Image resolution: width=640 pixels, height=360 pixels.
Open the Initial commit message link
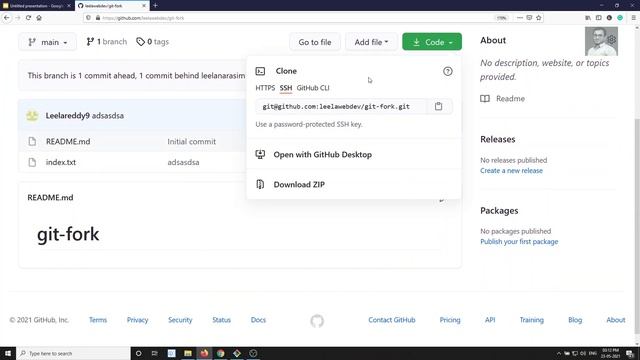point(191,142)
